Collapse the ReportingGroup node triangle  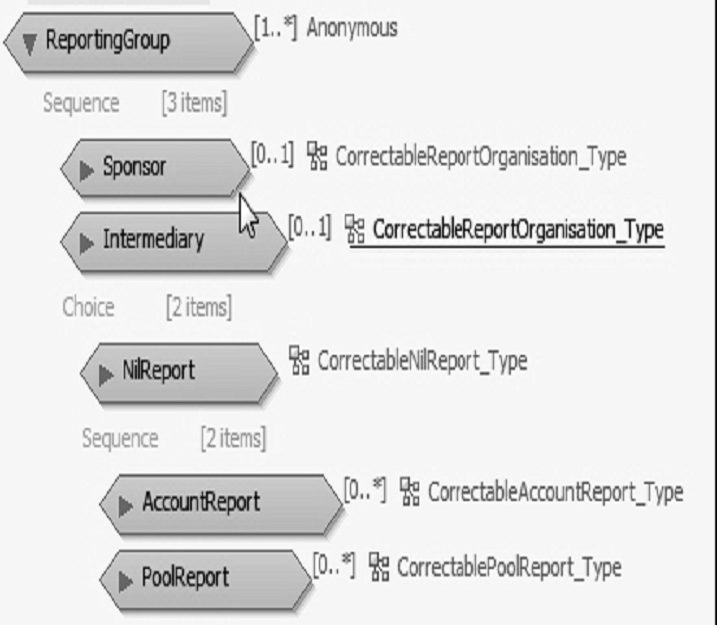28,42
